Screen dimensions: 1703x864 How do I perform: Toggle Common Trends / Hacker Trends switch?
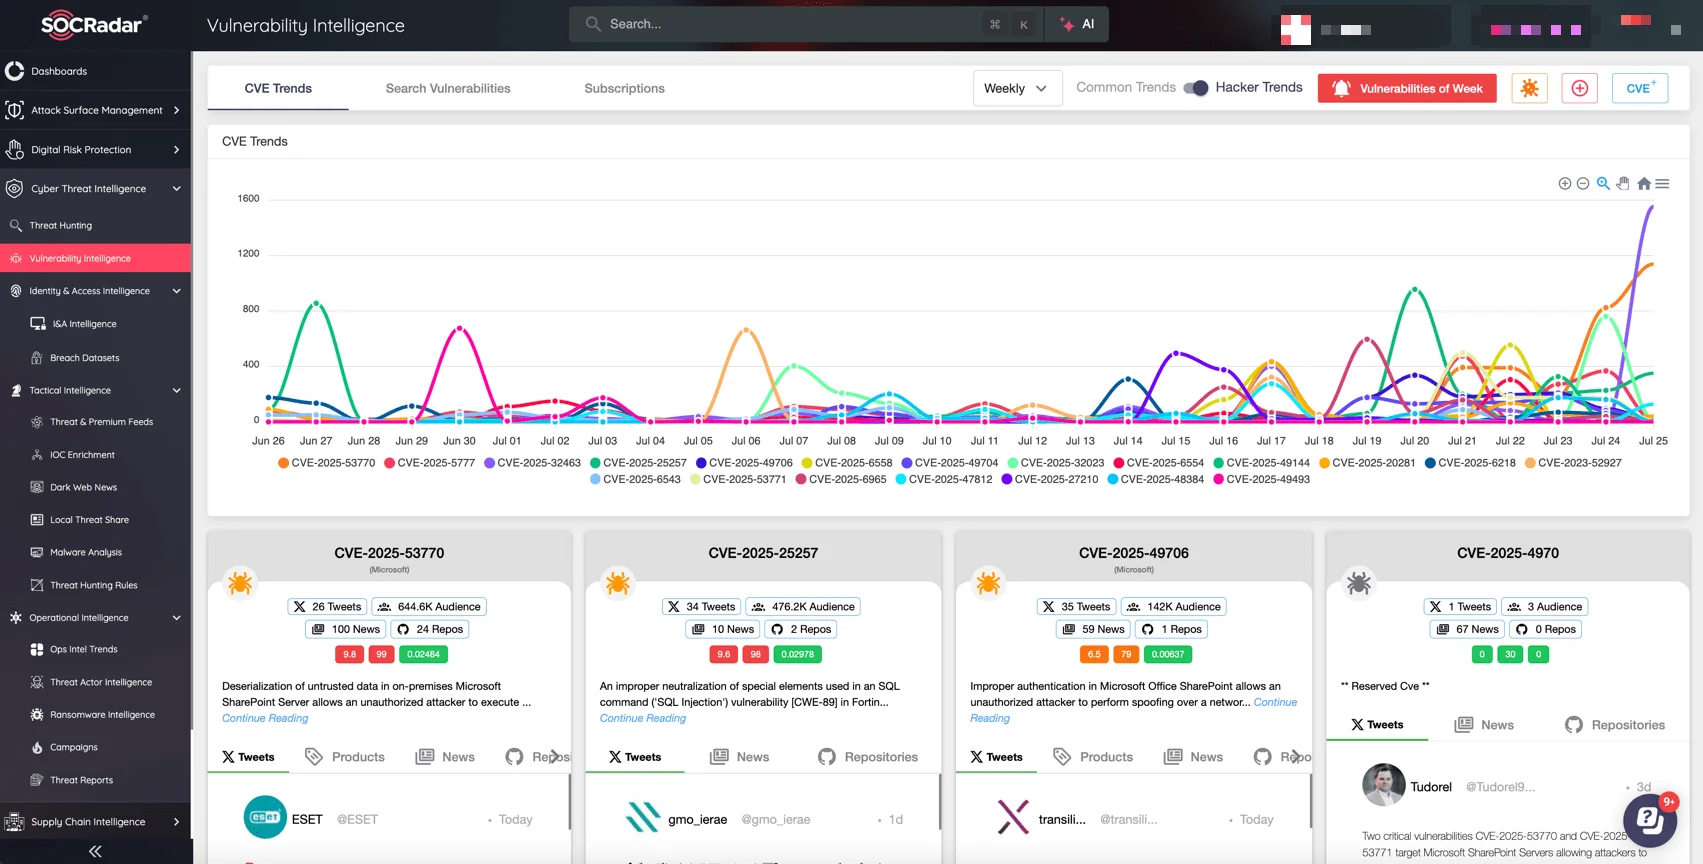tap(1196, 88)
